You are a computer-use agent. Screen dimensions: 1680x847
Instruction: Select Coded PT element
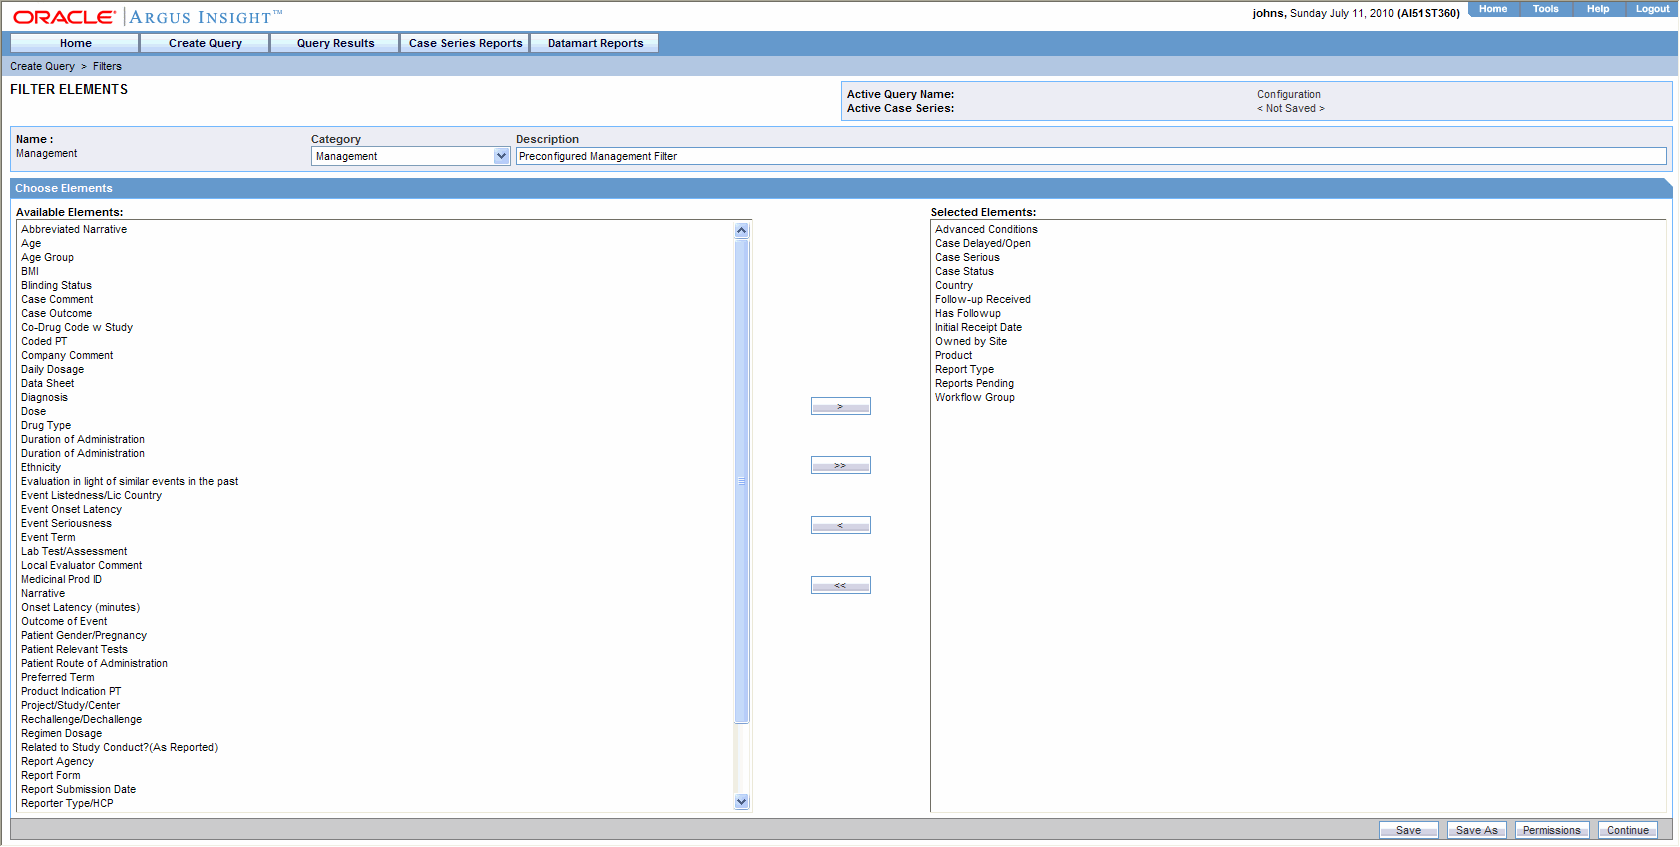(x=44, y=341)
